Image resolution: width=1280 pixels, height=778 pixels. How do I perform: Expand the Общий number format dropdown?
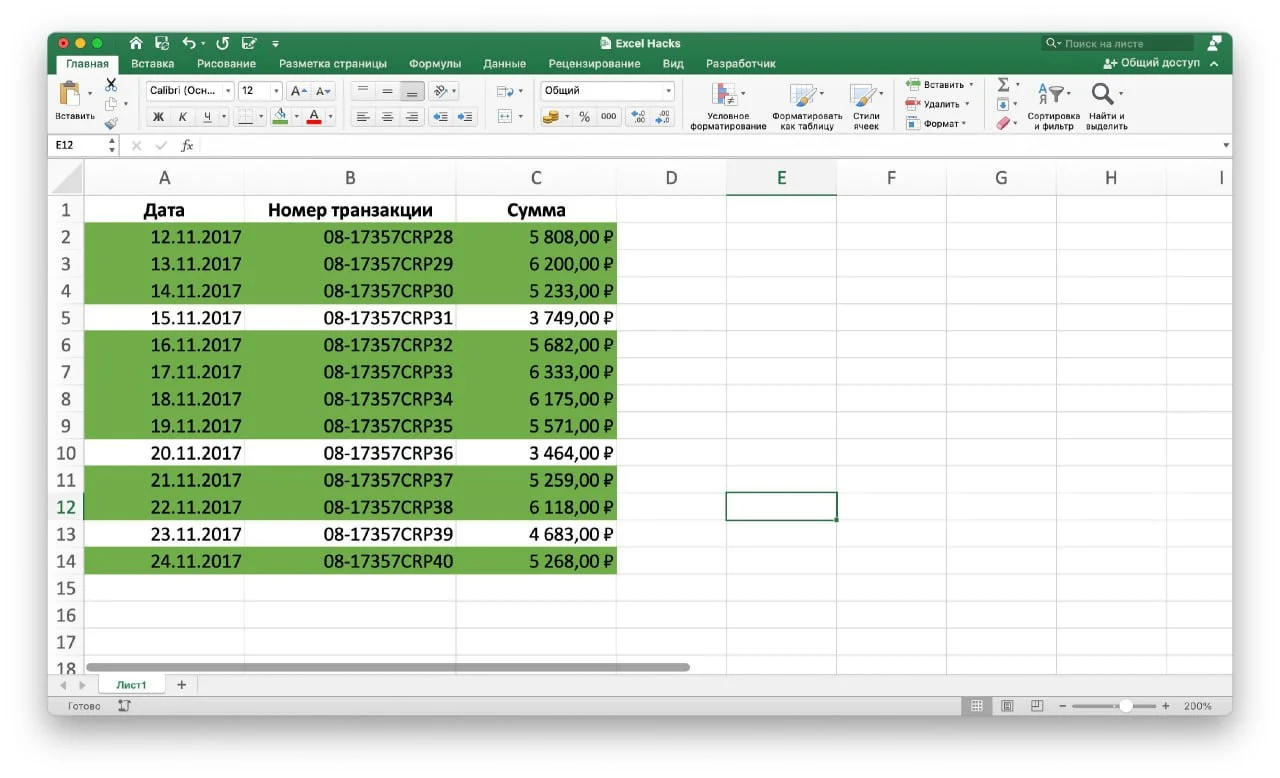[x=668, y=91]
